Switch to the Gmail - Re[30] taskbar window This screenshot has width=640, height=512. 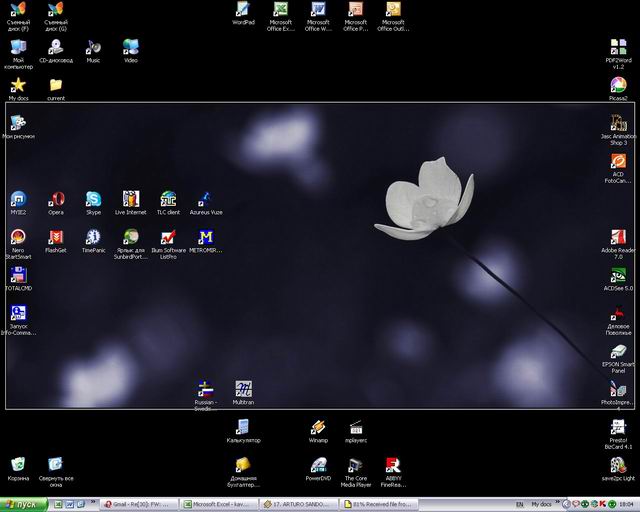coord(139,505)
